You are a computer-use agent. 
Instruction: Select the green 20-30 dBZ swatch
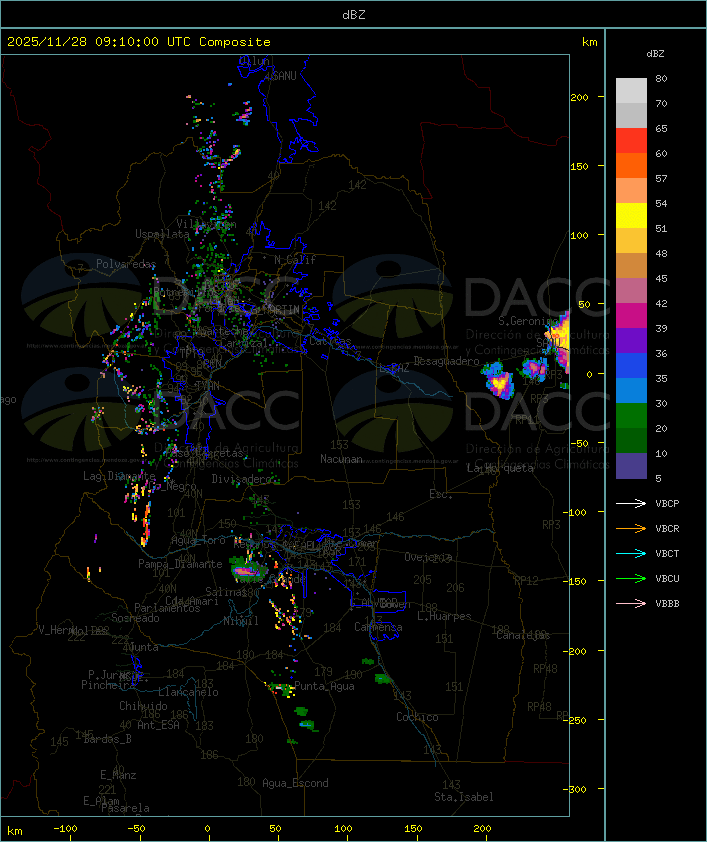pyautogui.click(x=631, y=416)
